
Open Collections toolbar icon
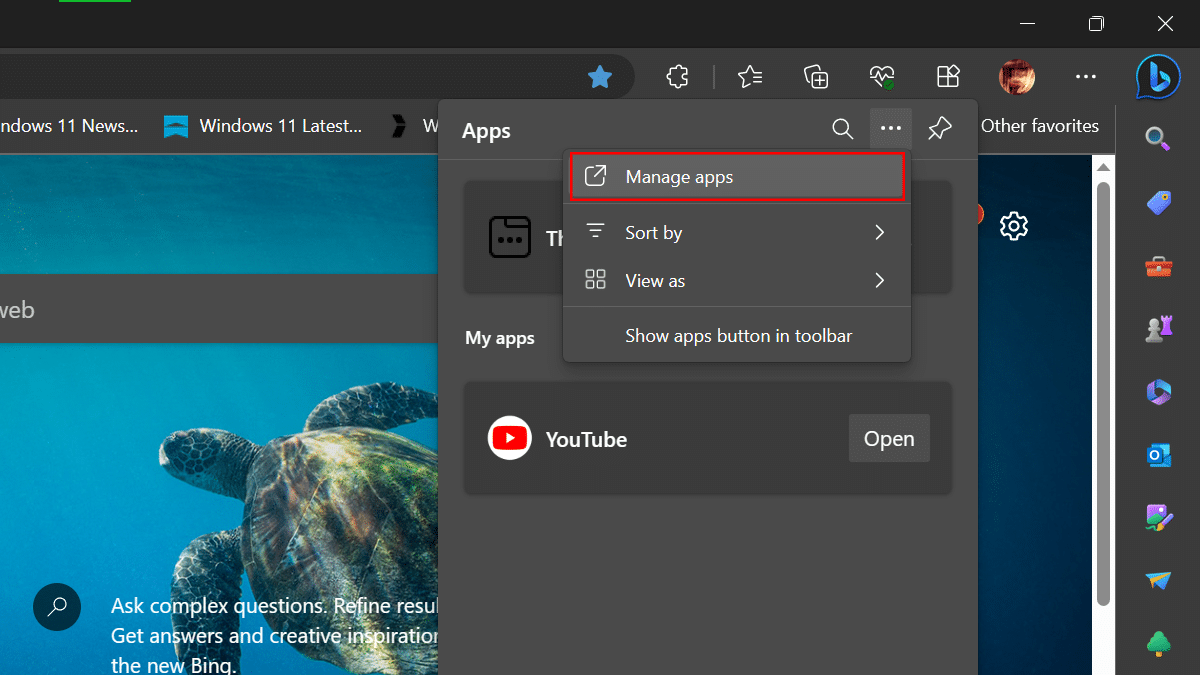(x=816, y=77)
